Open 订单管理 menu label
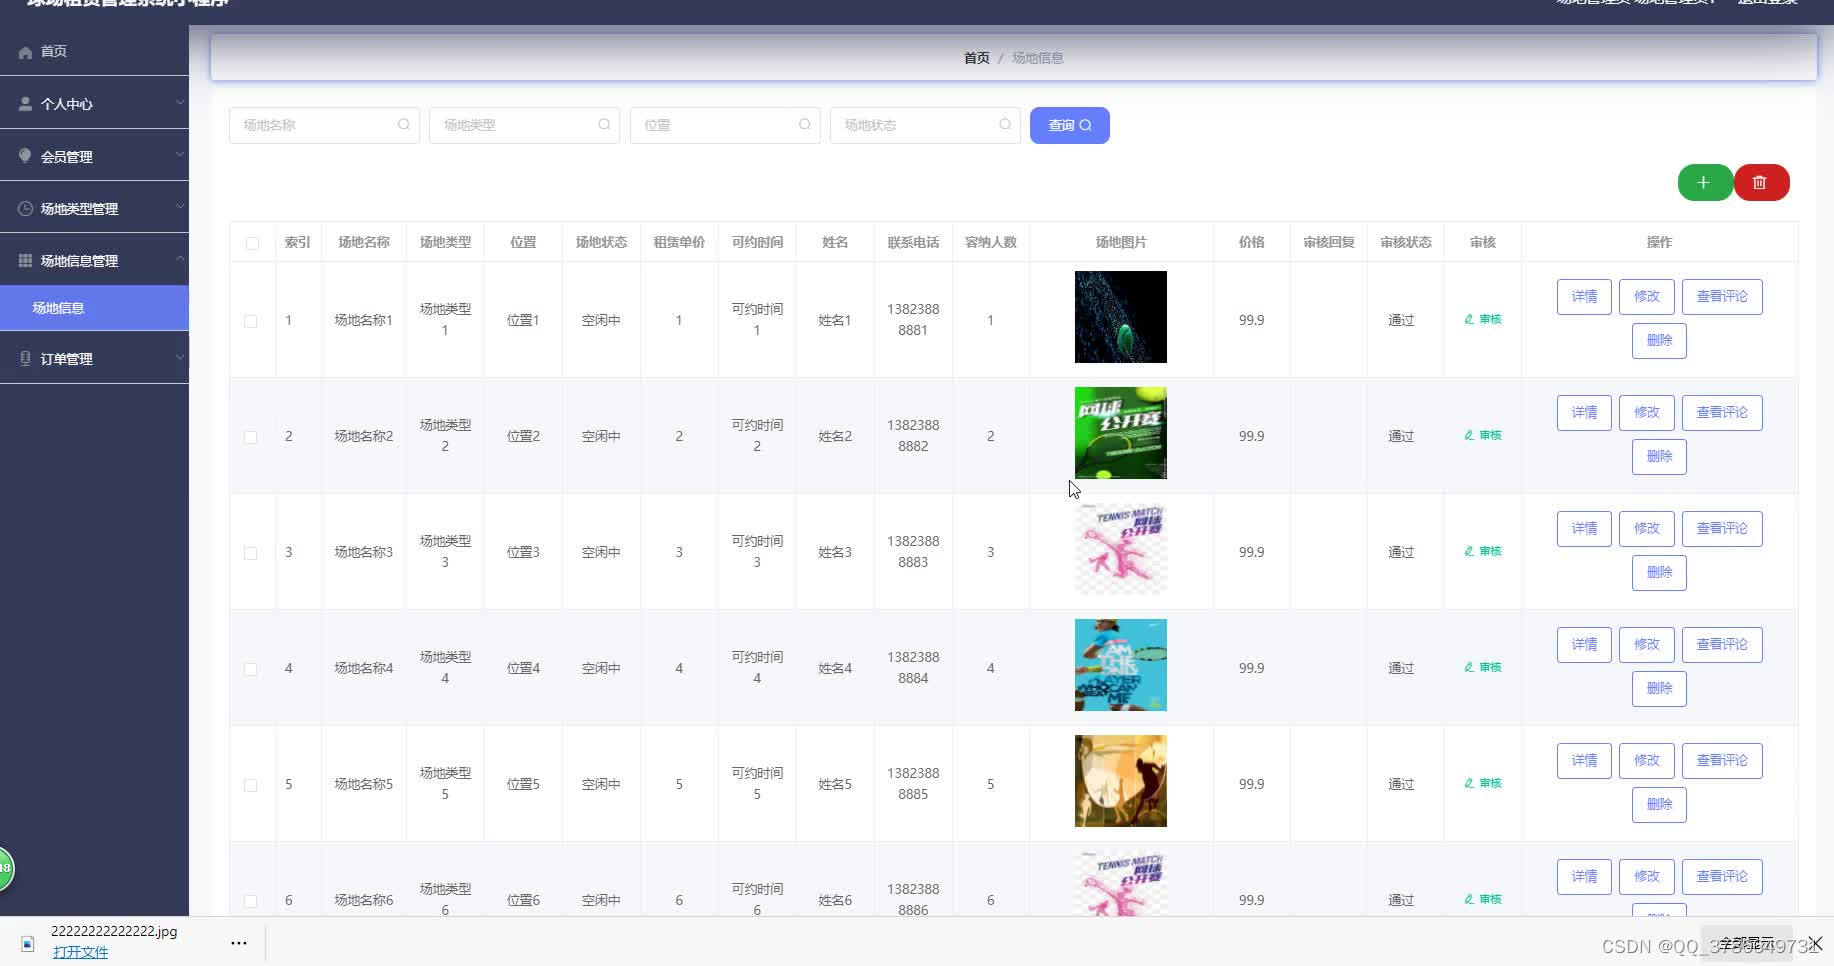Image resolution: width=1834 pixels, height=966 pixels. click(x=67, y=359)
